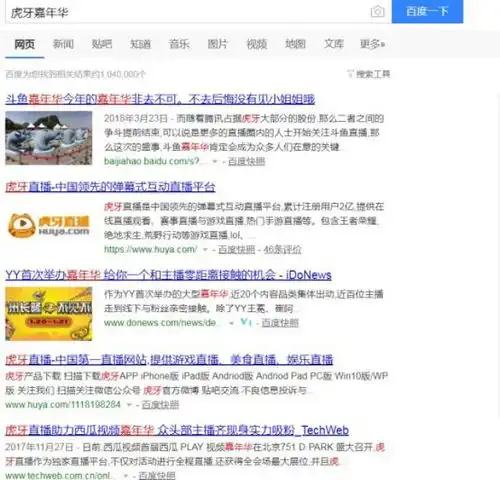Open the 文库 tab

(334, 44)
